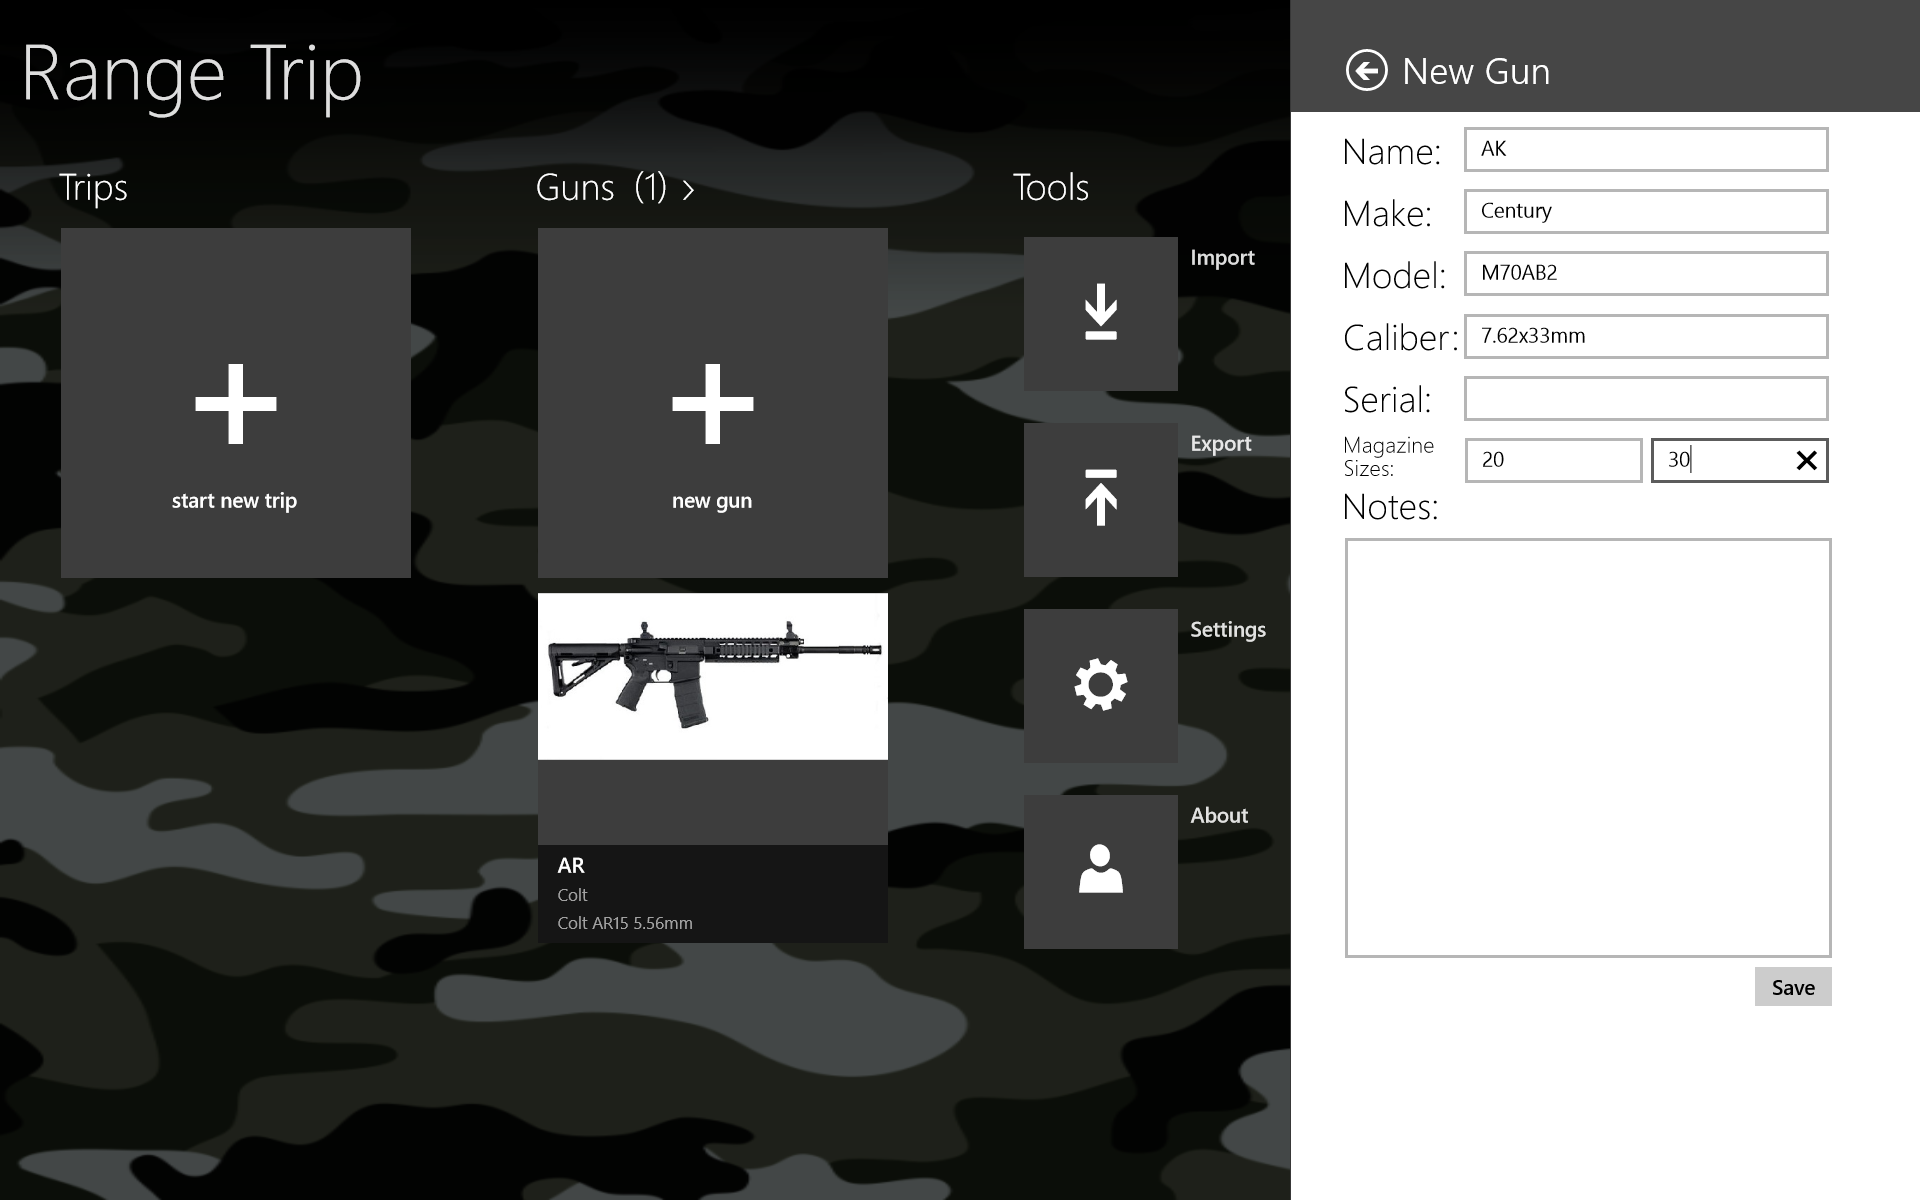Image resolution: width=1920 pixels, height=1200 pixels.
Task: Click the Import label text
Action: click(1222, 258)
